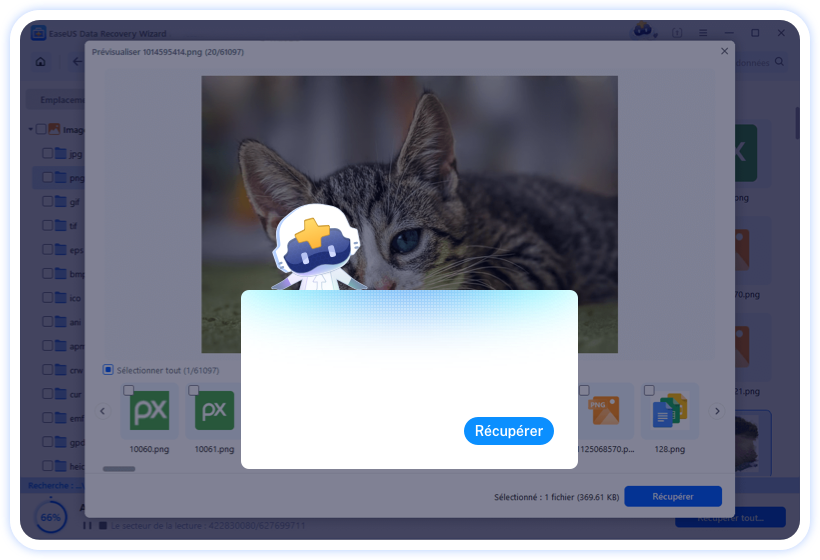Check the bmp folder checkbox
820x560 pixels.
(47, 273)
